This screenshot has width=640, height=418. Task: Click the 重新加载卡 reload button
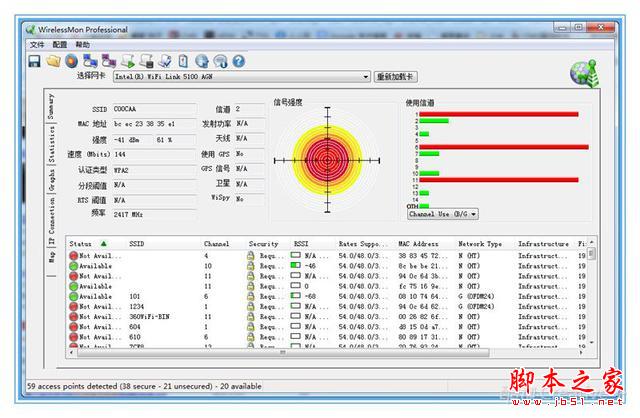(x=396, y=77)
